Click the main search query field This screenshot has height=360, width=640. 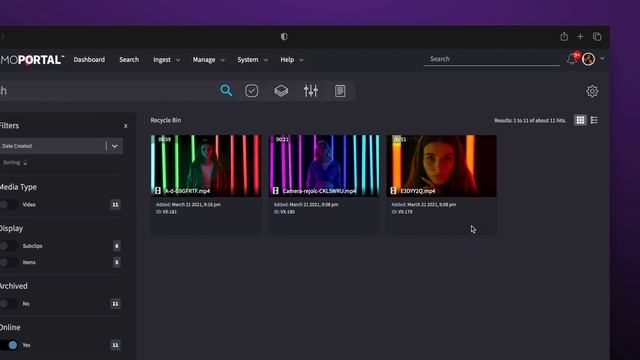[x=106, y=91]
